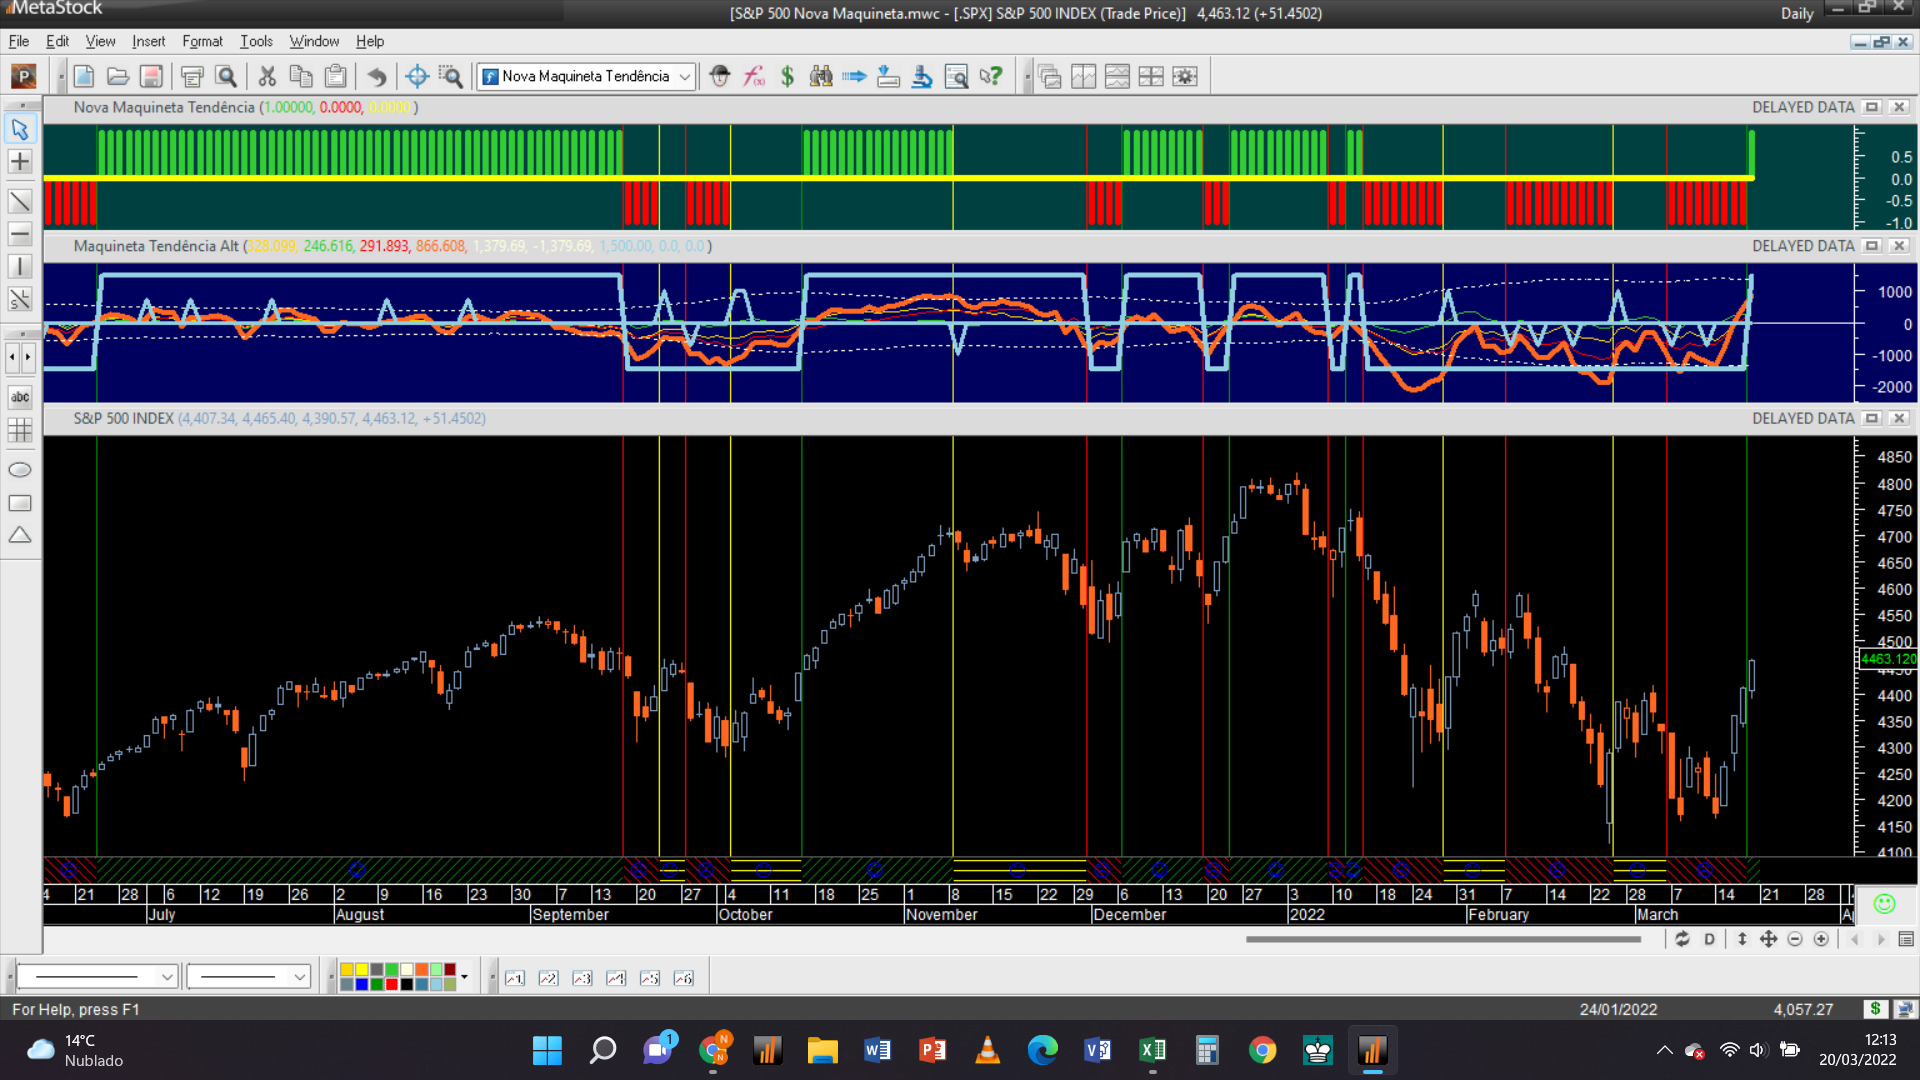Viewport: 1920px width, 1080px height.
Task: Open the Nova Maquineta Tendência indicator dropdown
Action: (x=685, y=76)
